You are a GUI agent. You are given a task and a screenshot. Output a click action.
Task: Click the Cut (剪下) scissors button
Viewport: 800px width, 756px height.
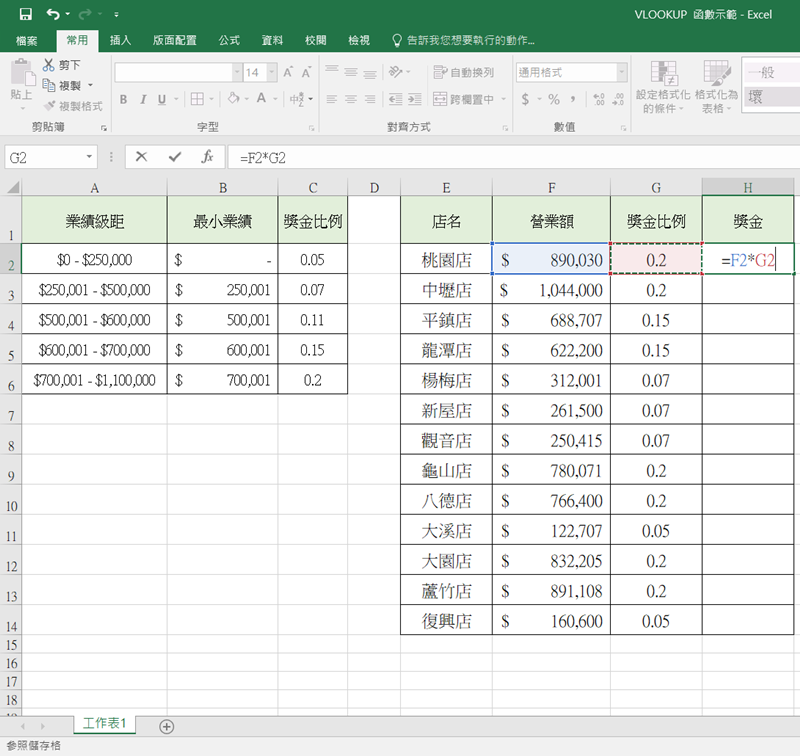(x=62, y=65)
